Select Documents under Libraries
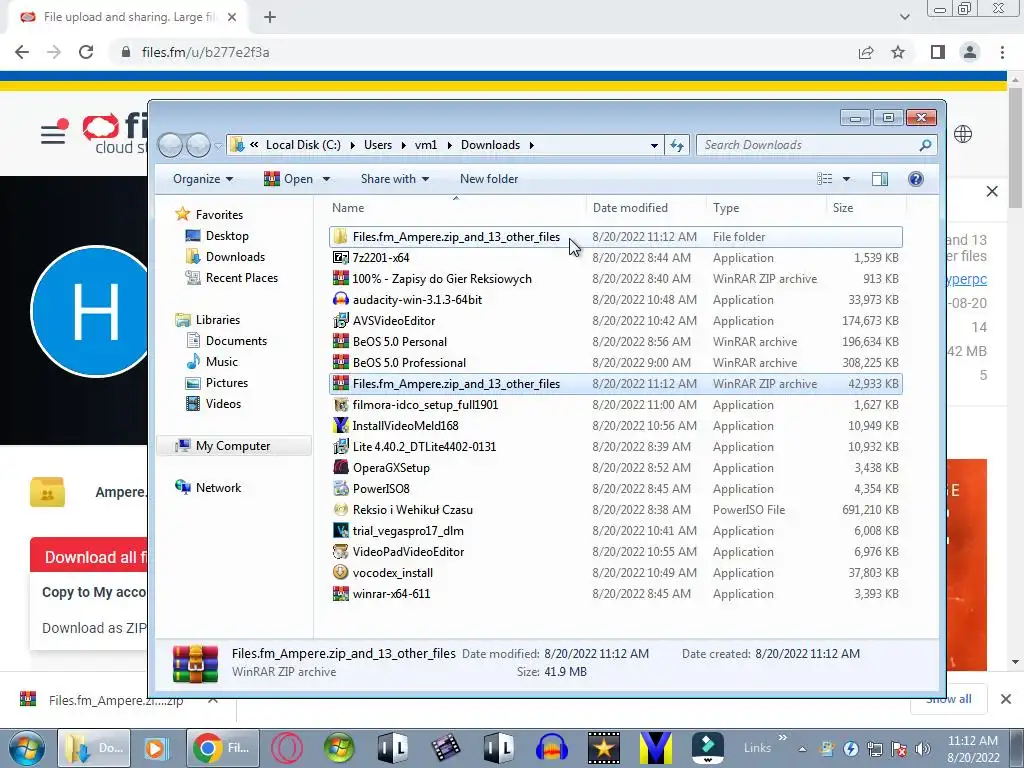Image resolution: width=1024 pixels, height=768 pixels. pyautogui.click(x=236, y=341)
